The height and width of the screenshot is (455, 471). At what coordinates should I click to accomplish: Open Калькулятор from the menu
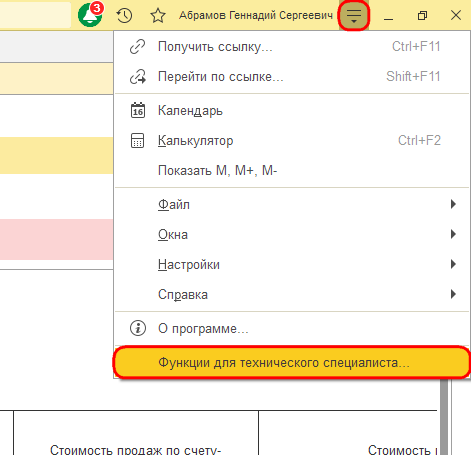coord(292,141)
